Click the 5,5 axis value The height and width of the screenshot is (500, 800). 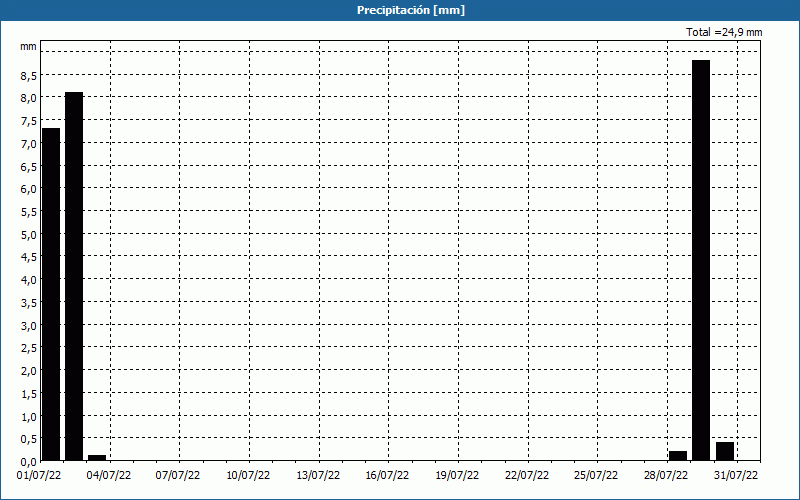pyautogui.click(x=29, y=212)
